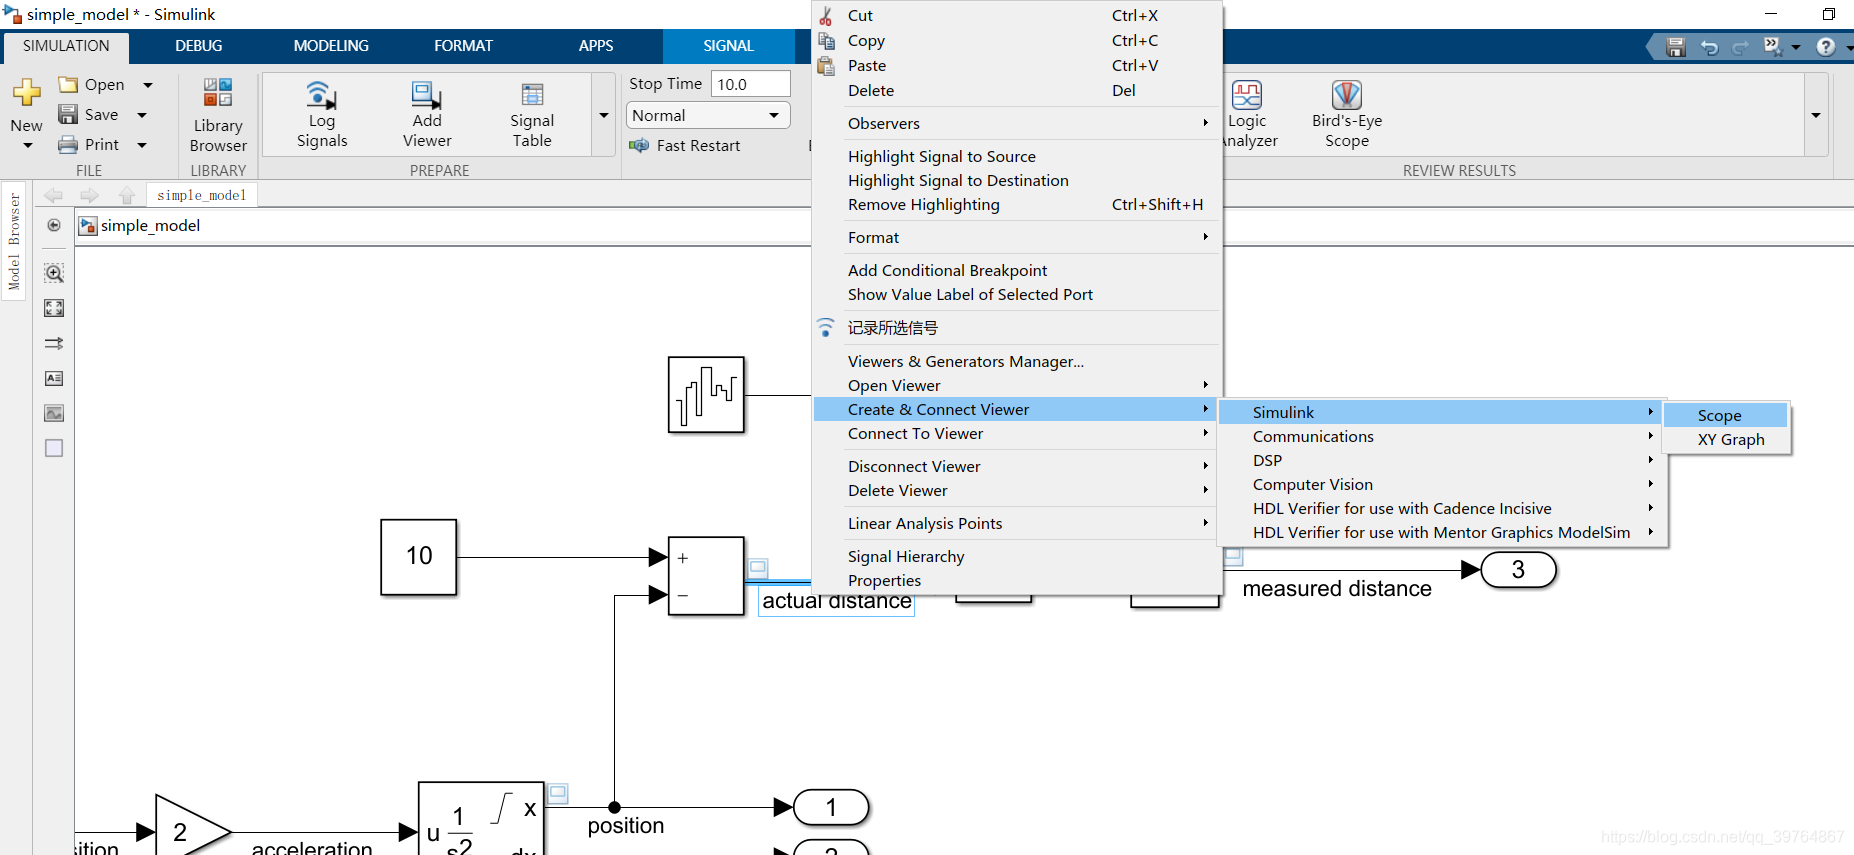
Task: Open the Open dropdown arrow
Action: point(148,85)
